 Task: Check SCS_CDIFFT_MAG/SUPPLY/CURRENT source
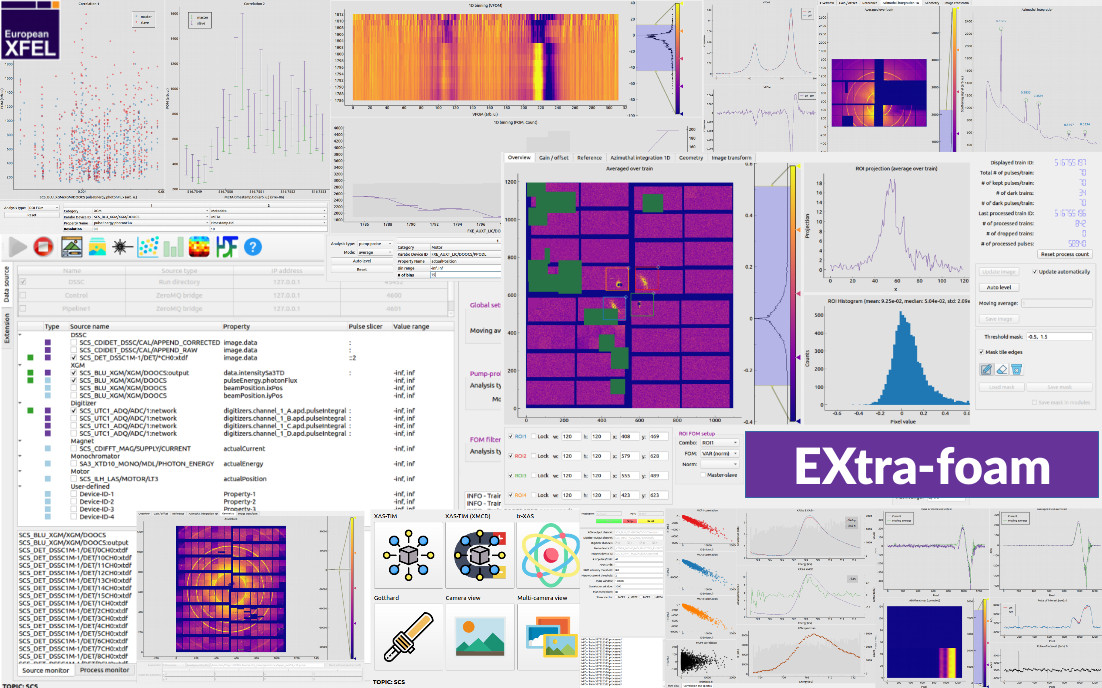tap(74, 448)
